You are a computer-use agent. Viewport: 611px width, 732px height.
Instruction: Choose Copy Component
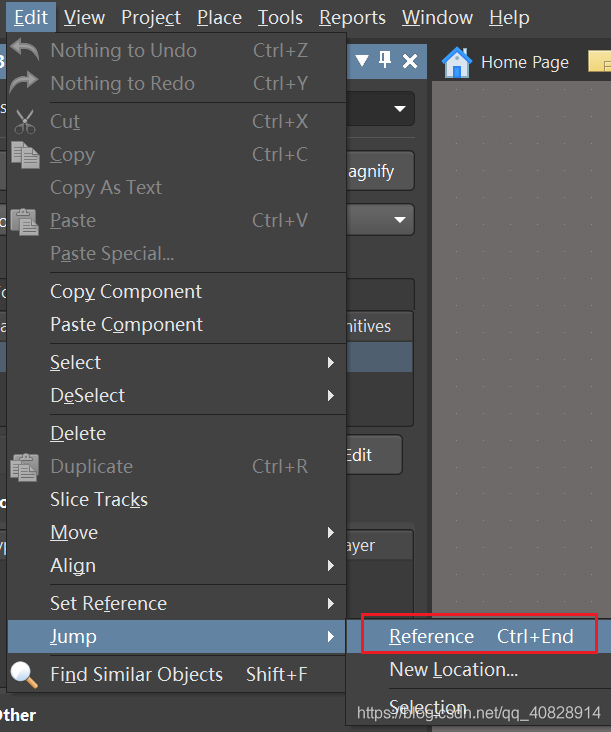pyautogui.click(x=176, y=292)
